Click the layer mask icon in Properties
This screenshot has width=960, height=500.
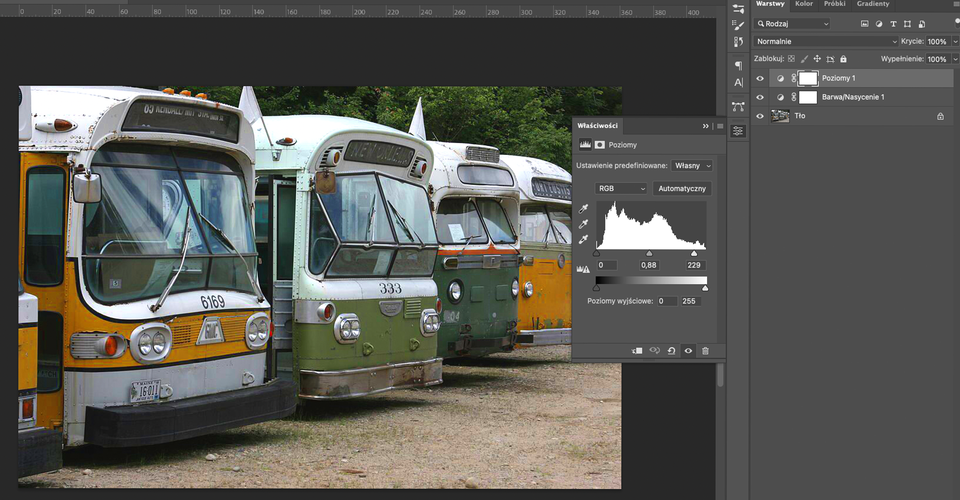point(600,144)
